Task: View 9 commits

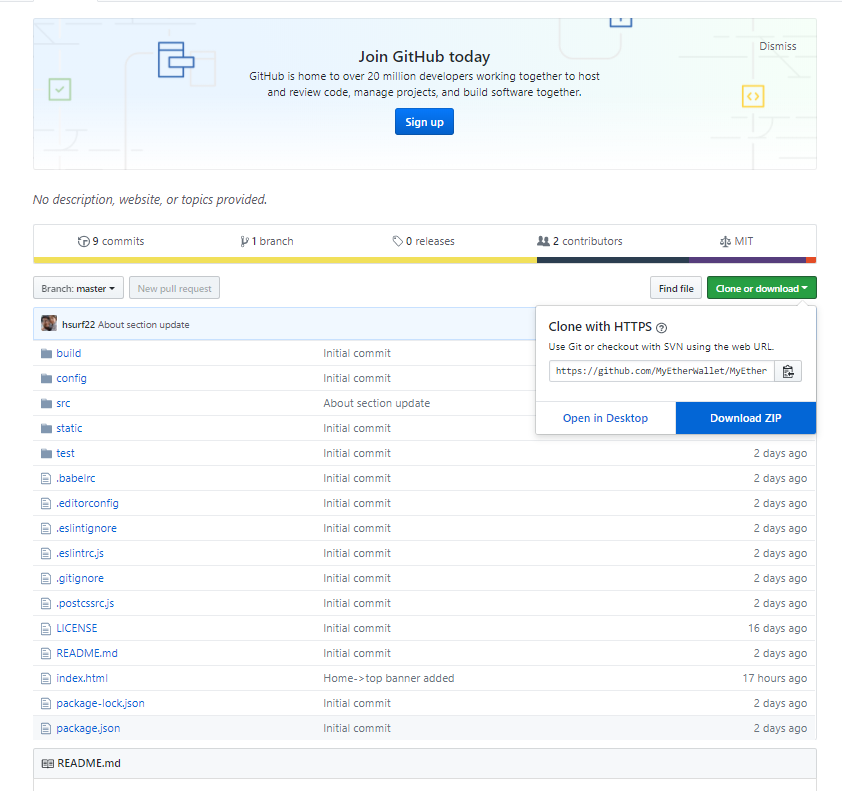Action: (x=111, y=242)
